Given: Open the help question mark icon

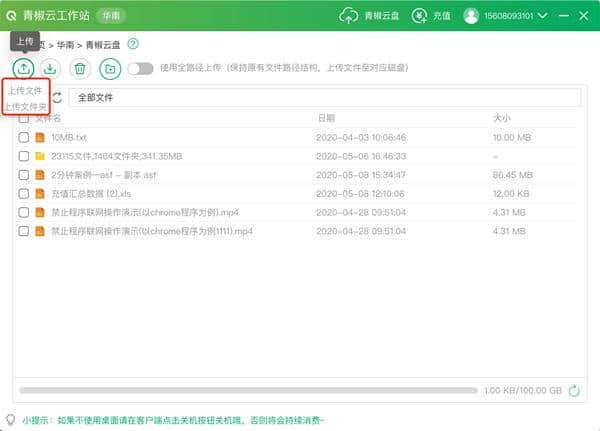Looking at the screenshot, I should (133, 44).
